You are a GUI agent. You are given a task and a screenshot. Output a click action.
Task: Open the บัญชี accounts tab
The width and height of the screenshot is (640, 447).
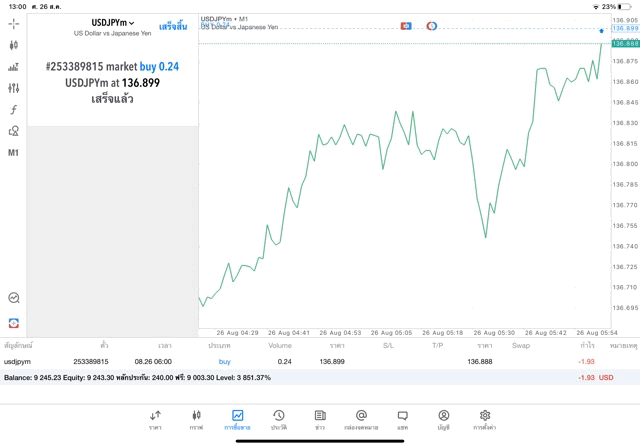tap(444, 420)
